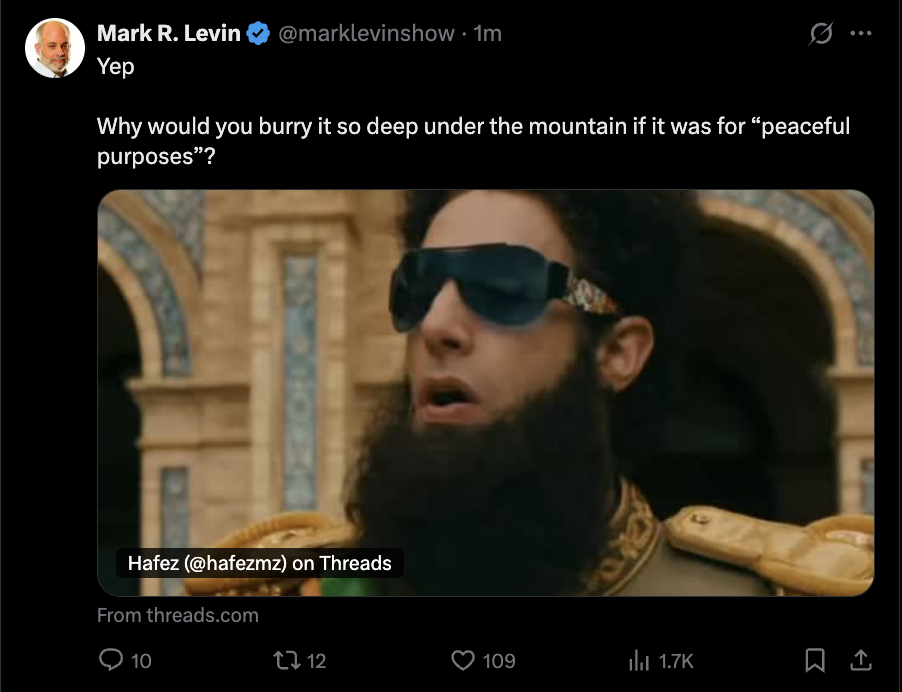Open the share post upload-arrow icon
902x692 pixels.
tap(861, 660)
